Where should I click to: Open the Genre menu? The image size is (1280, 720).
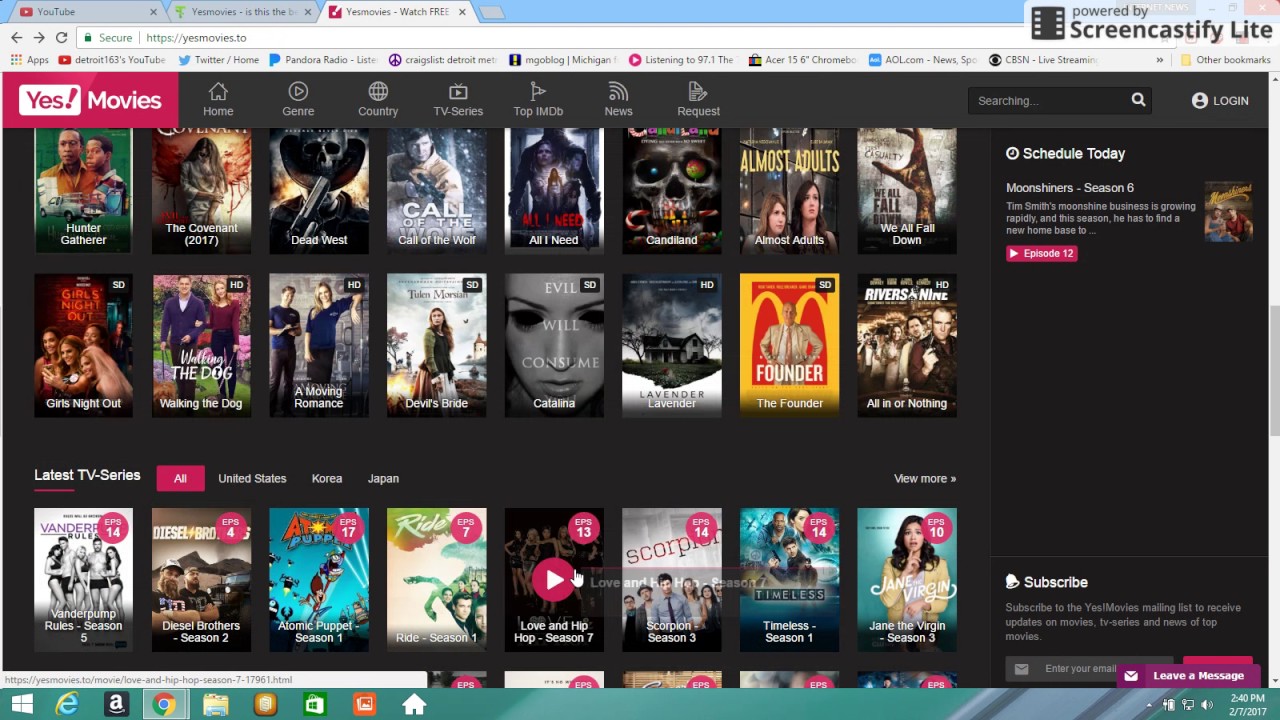click(x=298, y=100)
